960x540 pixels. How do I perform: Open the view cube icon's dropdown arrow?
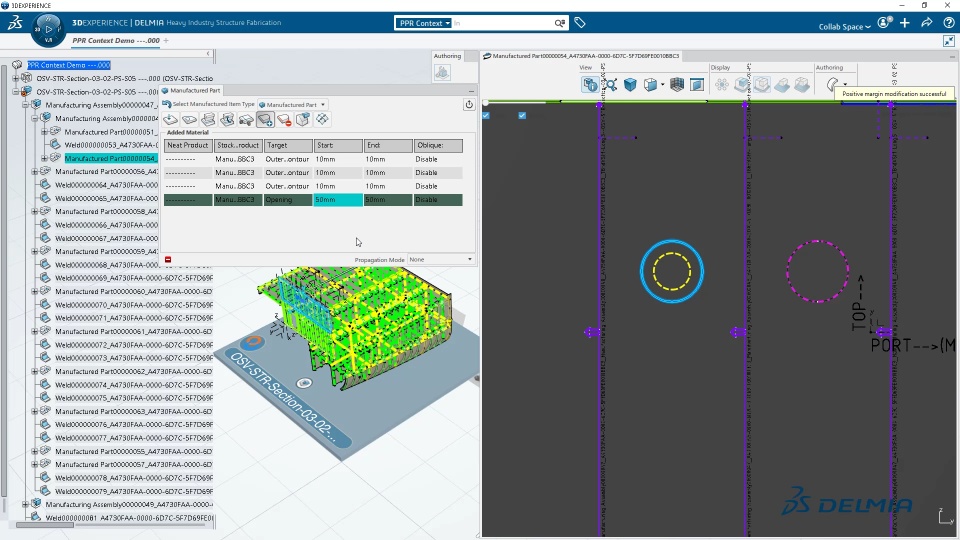662,84
